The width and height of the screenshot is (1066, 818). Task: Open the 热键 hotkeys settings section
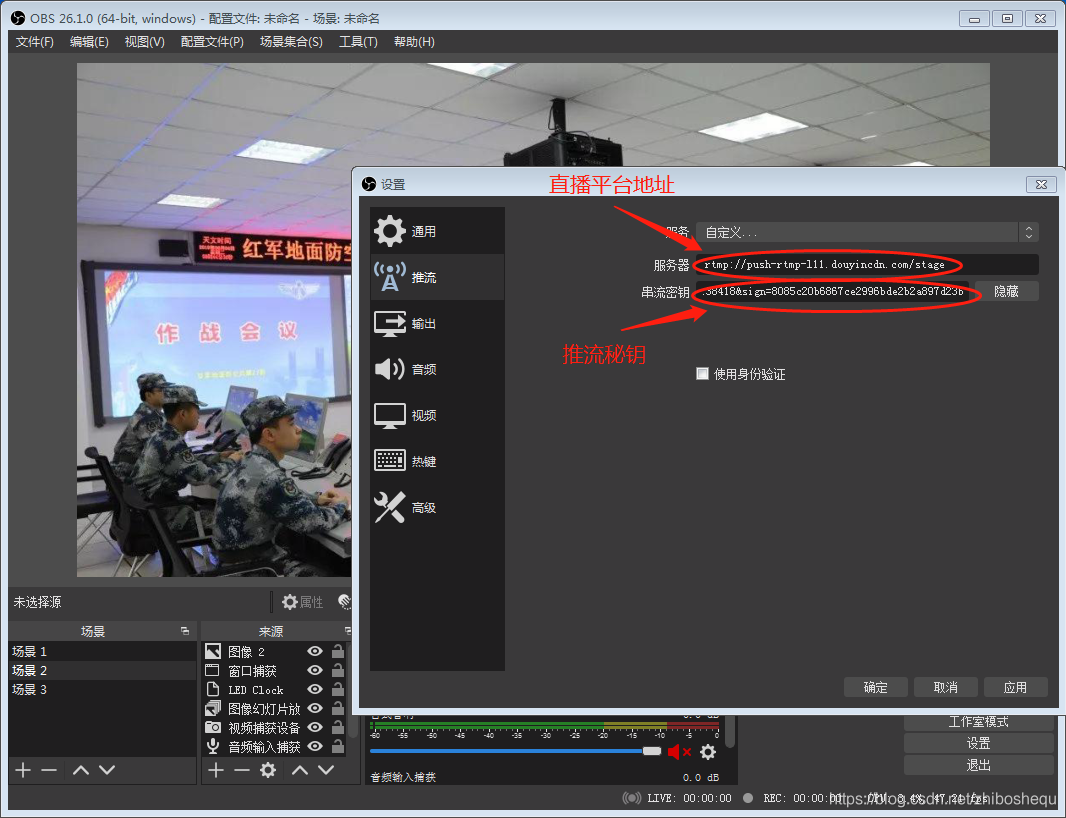click(437, 461)
